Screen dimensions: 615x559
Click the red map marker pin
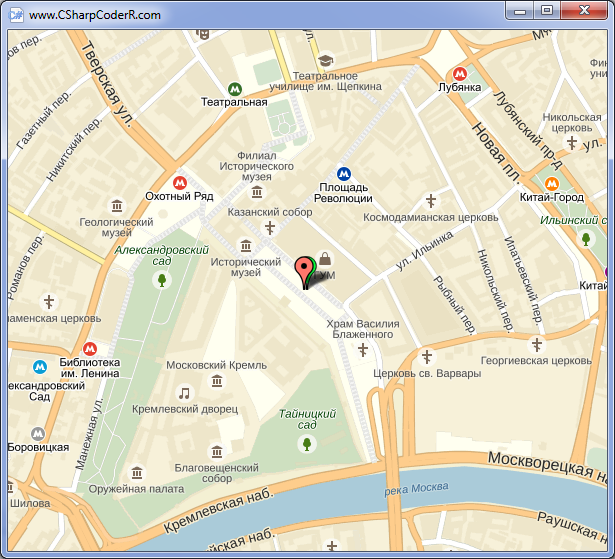[304, 272]
